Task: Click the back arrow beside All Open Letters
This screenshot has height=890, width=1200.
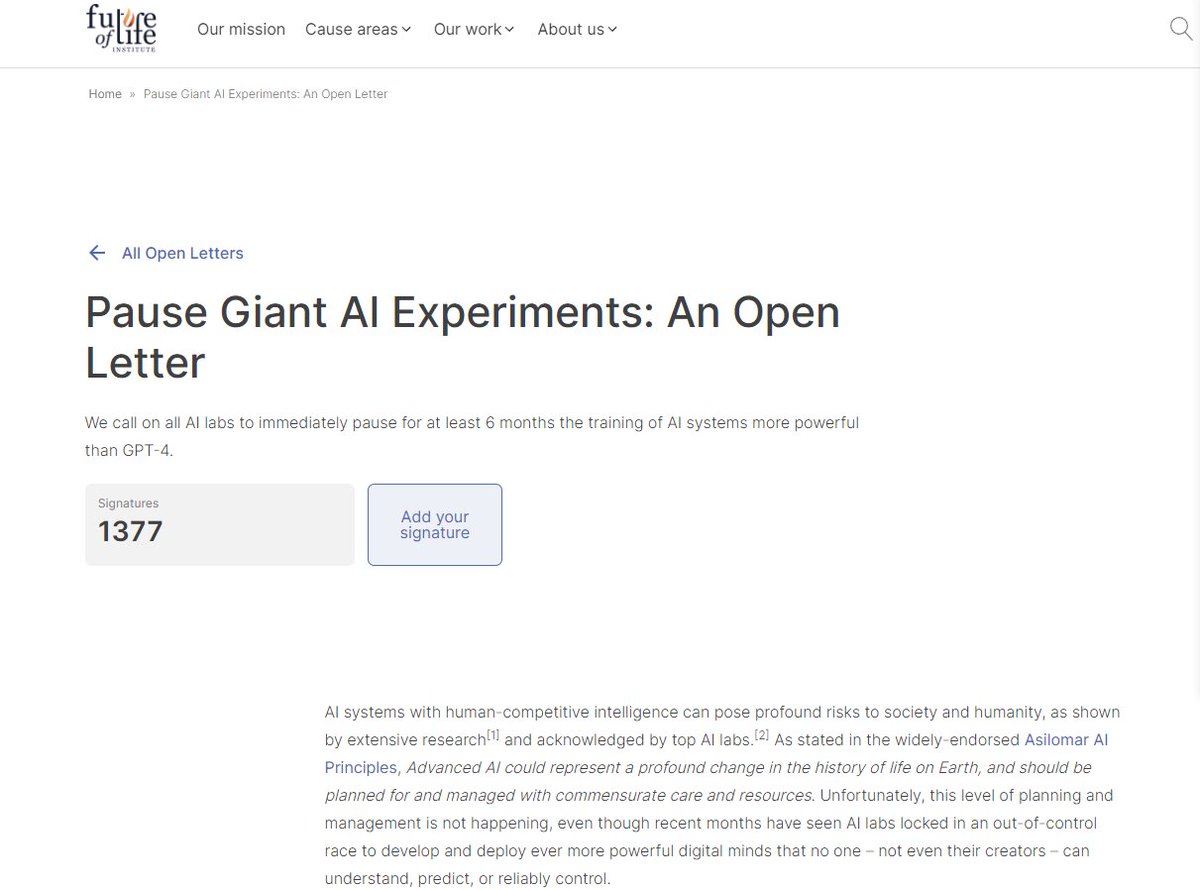Action: click(97, 253)
